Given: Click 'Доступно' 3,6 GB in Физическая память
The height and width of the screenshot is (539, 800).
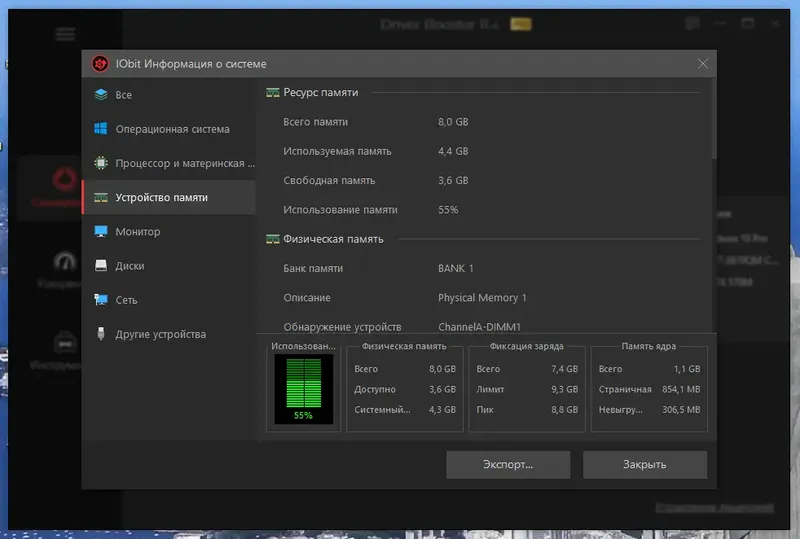Looking at the screenshot, I should pos(405,389).
